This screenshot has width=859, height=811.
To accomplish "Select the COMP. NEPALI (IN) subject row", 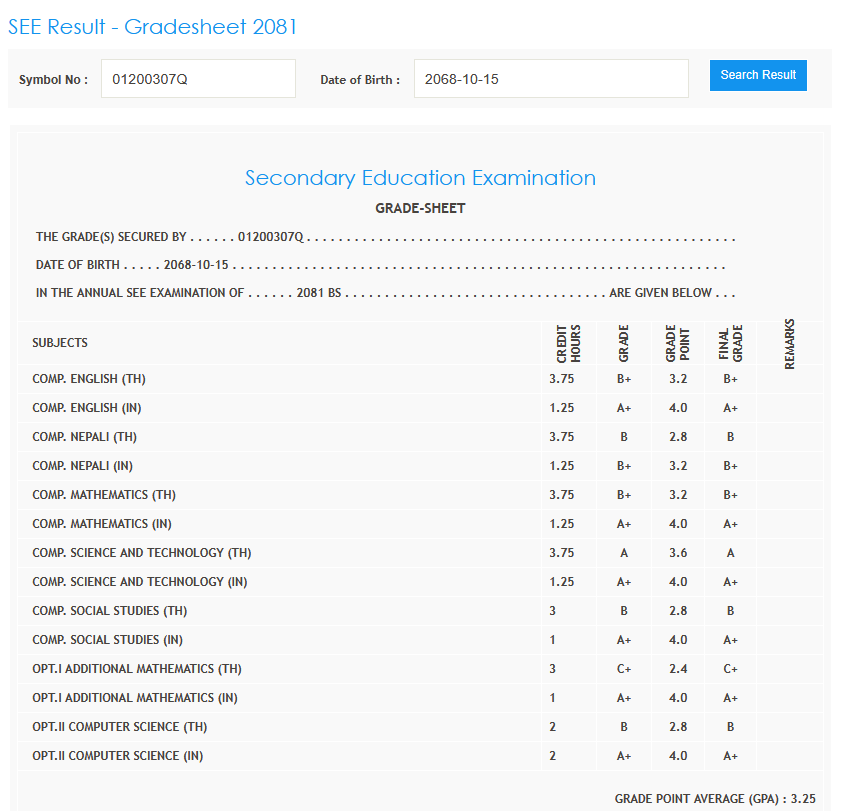I will point(82,466).
